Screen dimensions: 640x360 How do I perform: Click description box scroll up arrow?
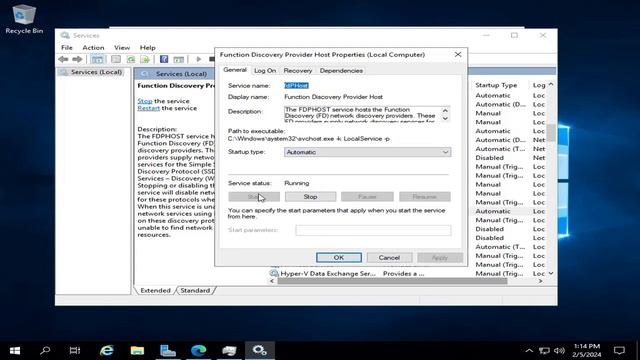[x=445, y=111]
